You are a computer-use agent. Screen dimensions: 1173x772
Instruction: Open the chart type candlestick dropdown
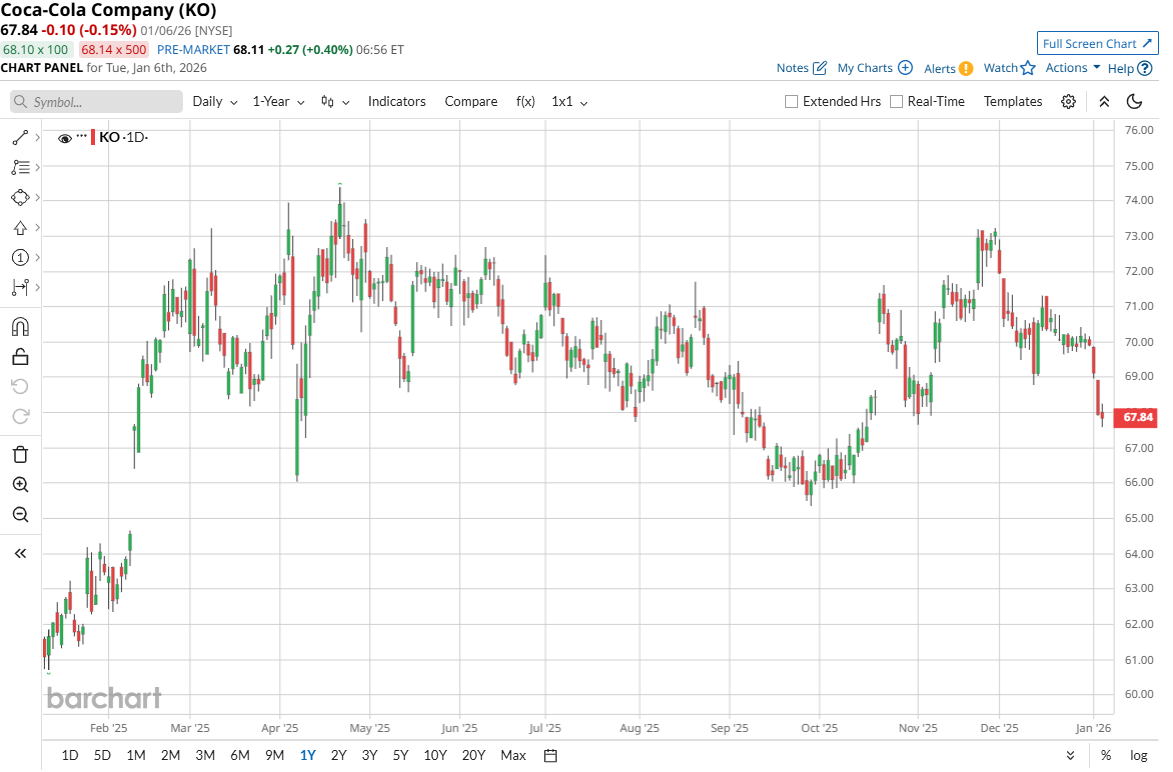click(335, 102)
